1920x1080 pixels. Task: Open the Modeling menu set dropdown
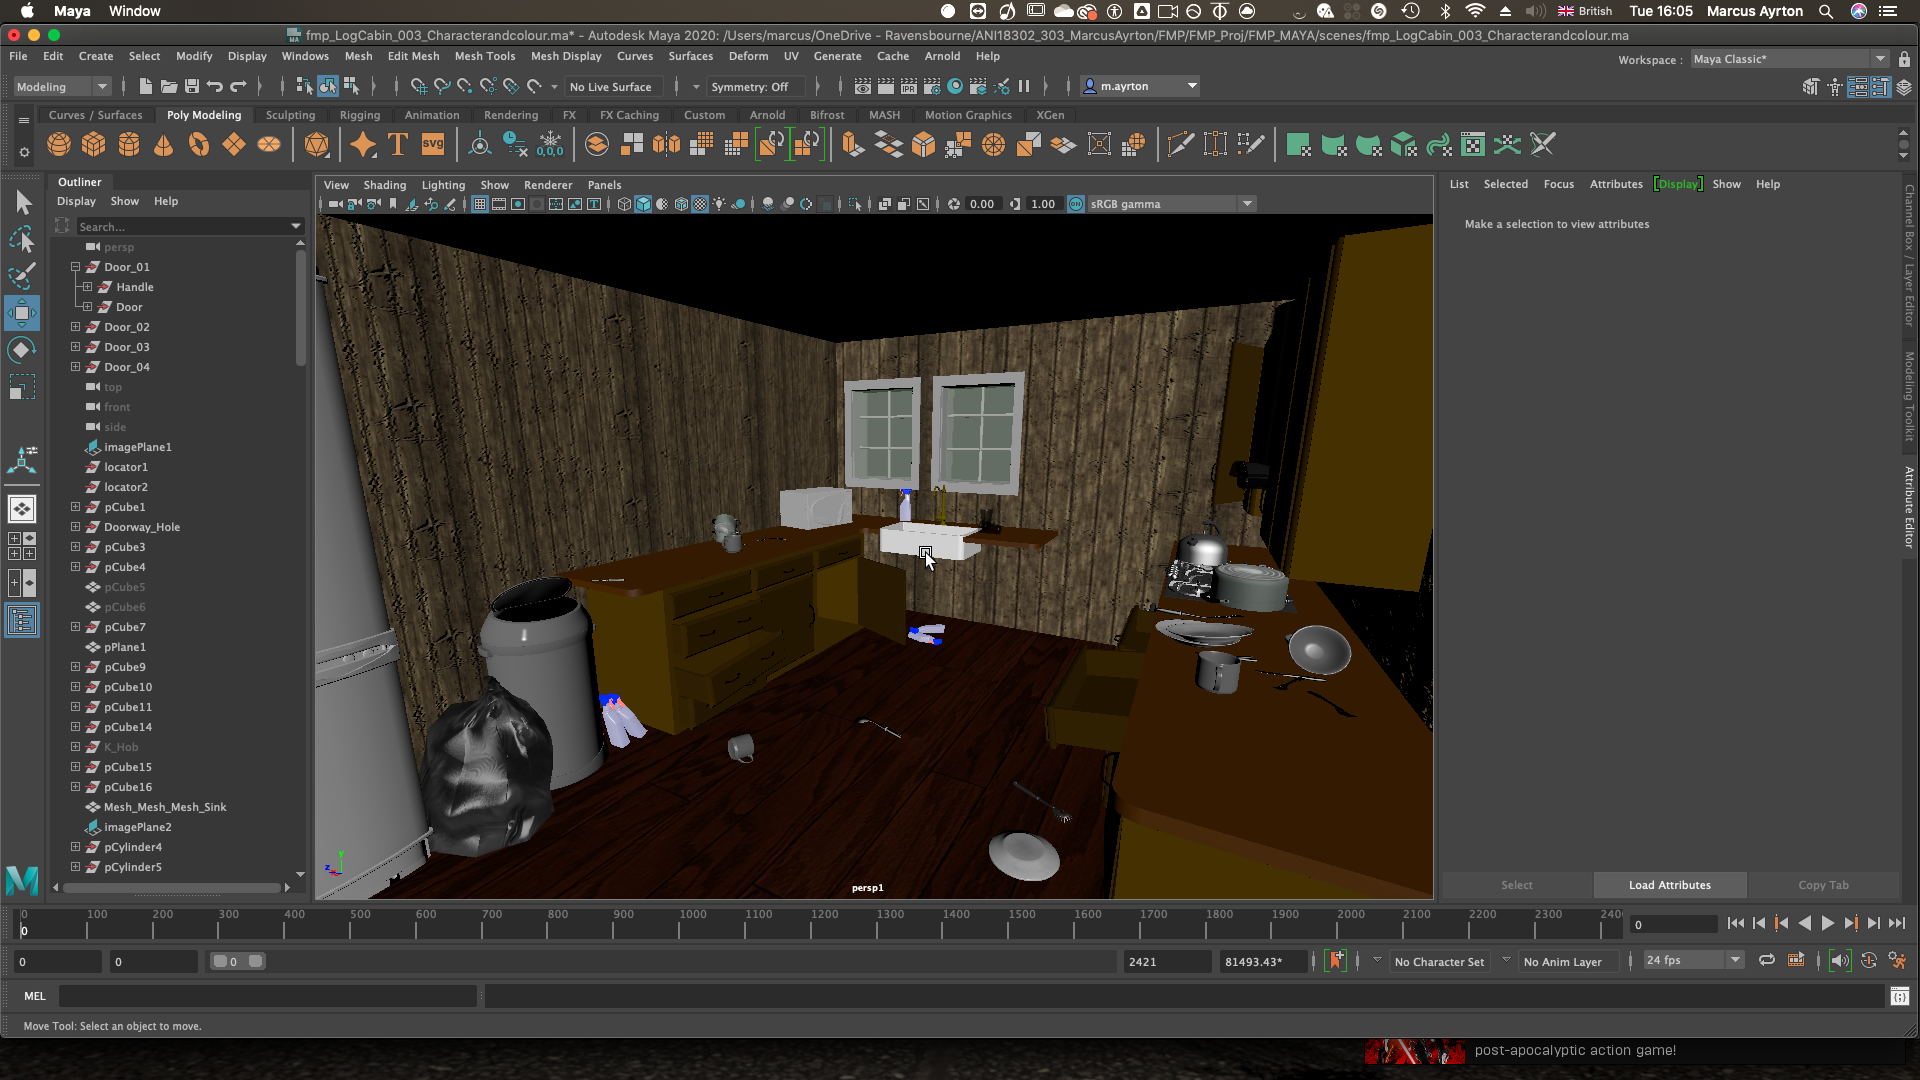[x=62, y=87]
